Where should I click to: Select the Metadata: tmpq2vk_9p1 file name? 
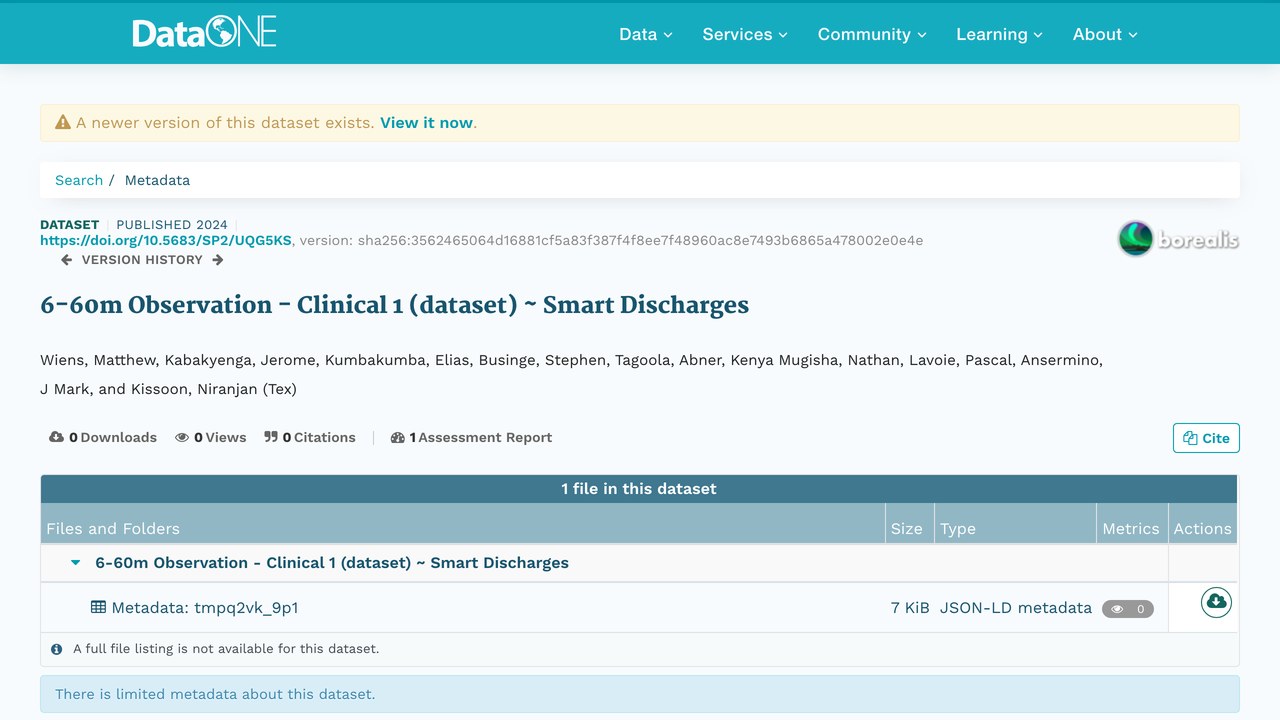(x=205, y=607)
